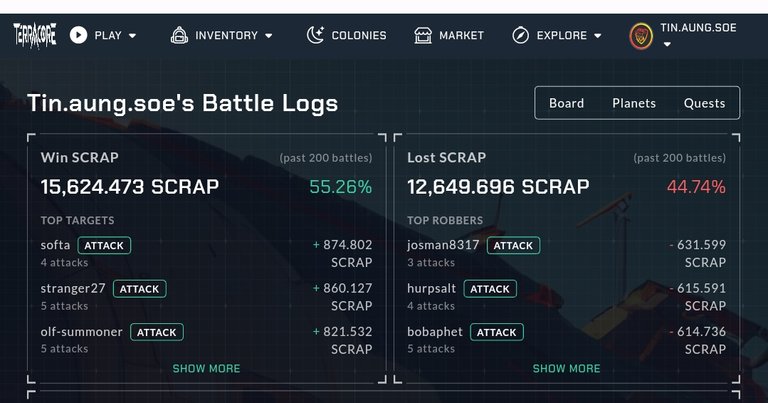
Task: Switch to the Planets tab
Action: (634, 103)
